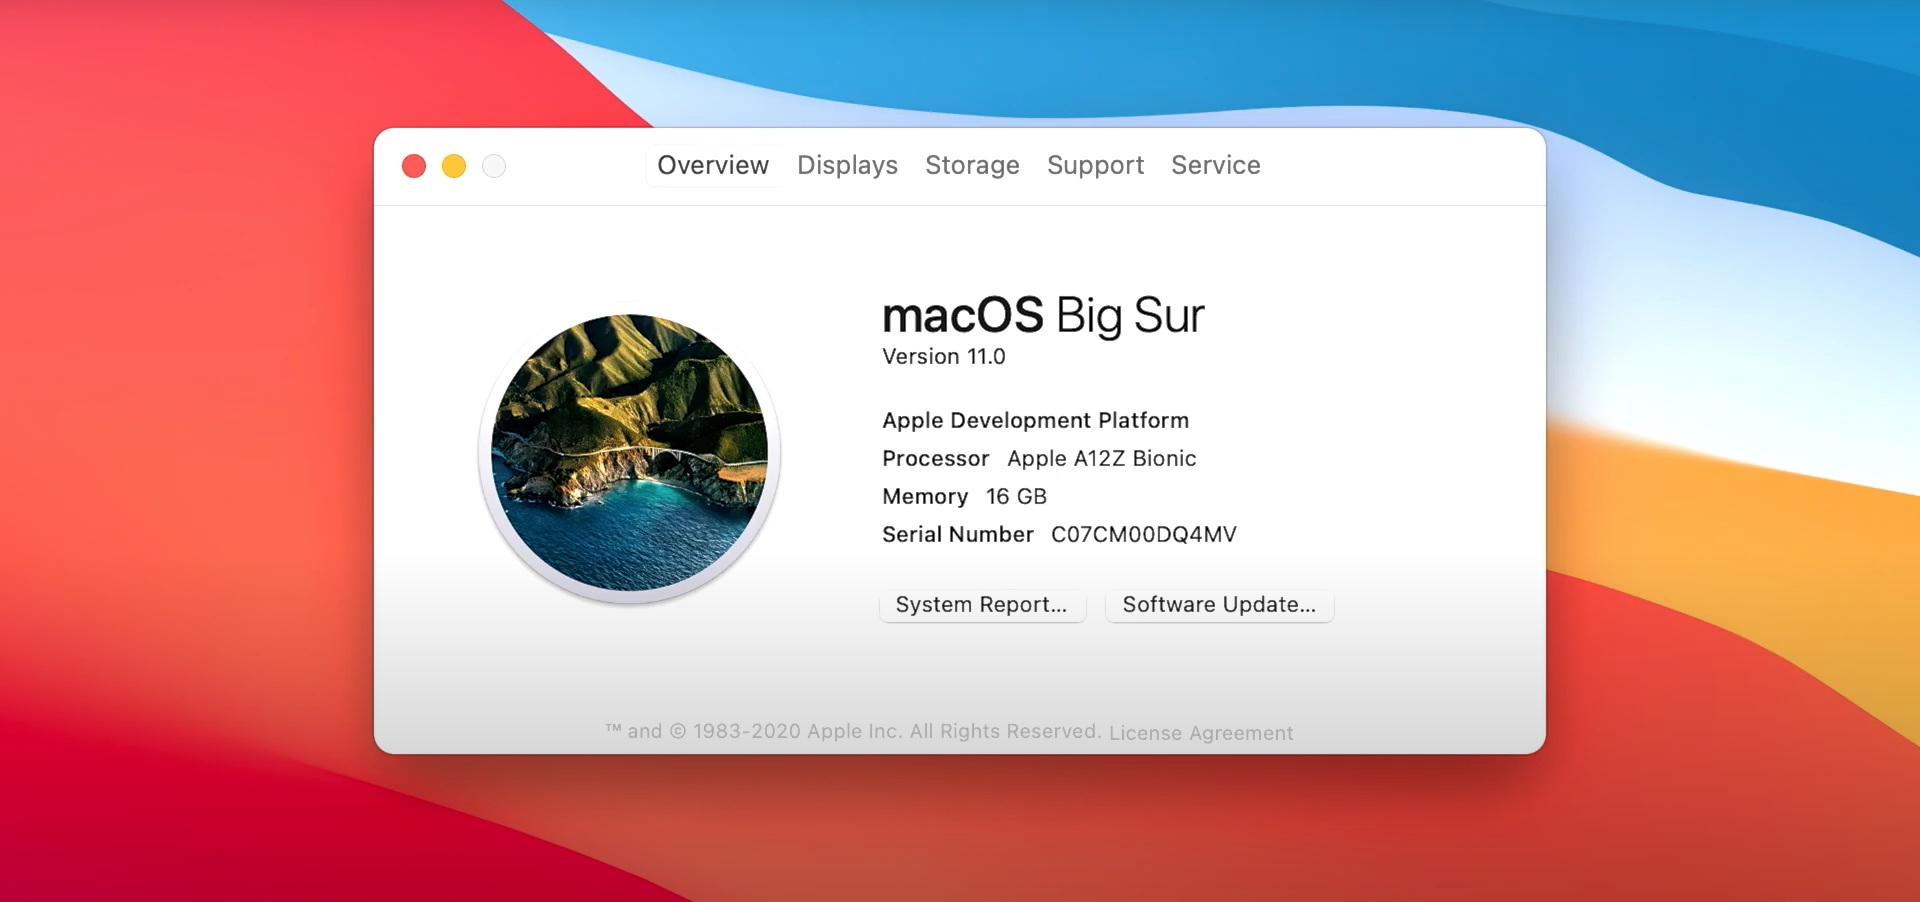This screenshot has height=902, width=1920.
Task: Click the Apple copyright notice text
Action: coord(853,731)
